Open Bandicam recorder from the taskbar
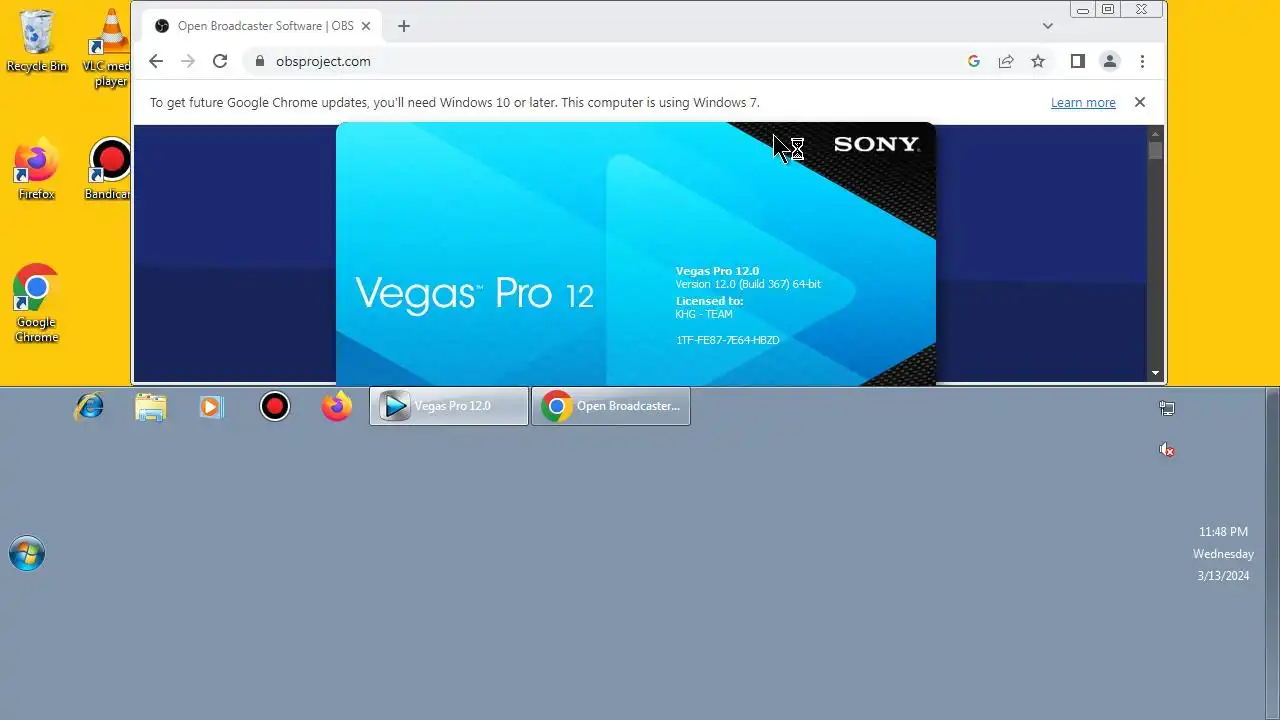This screenshot has height=720, width=1280. [x=274, y=406]
